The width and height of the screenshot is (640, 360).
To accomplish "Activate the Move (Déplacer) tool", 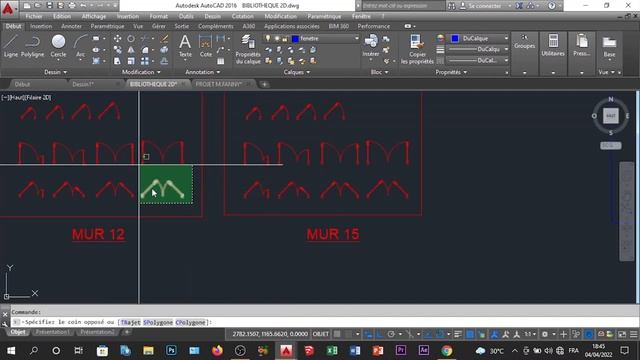I will point(117,38).
